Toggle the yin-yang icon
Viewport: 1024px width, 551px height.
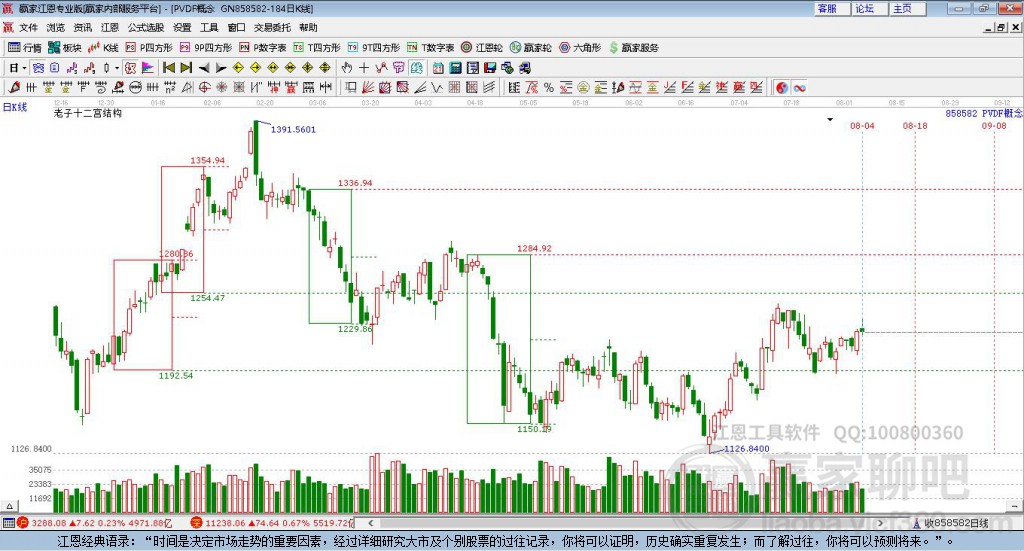click(782, 87)
